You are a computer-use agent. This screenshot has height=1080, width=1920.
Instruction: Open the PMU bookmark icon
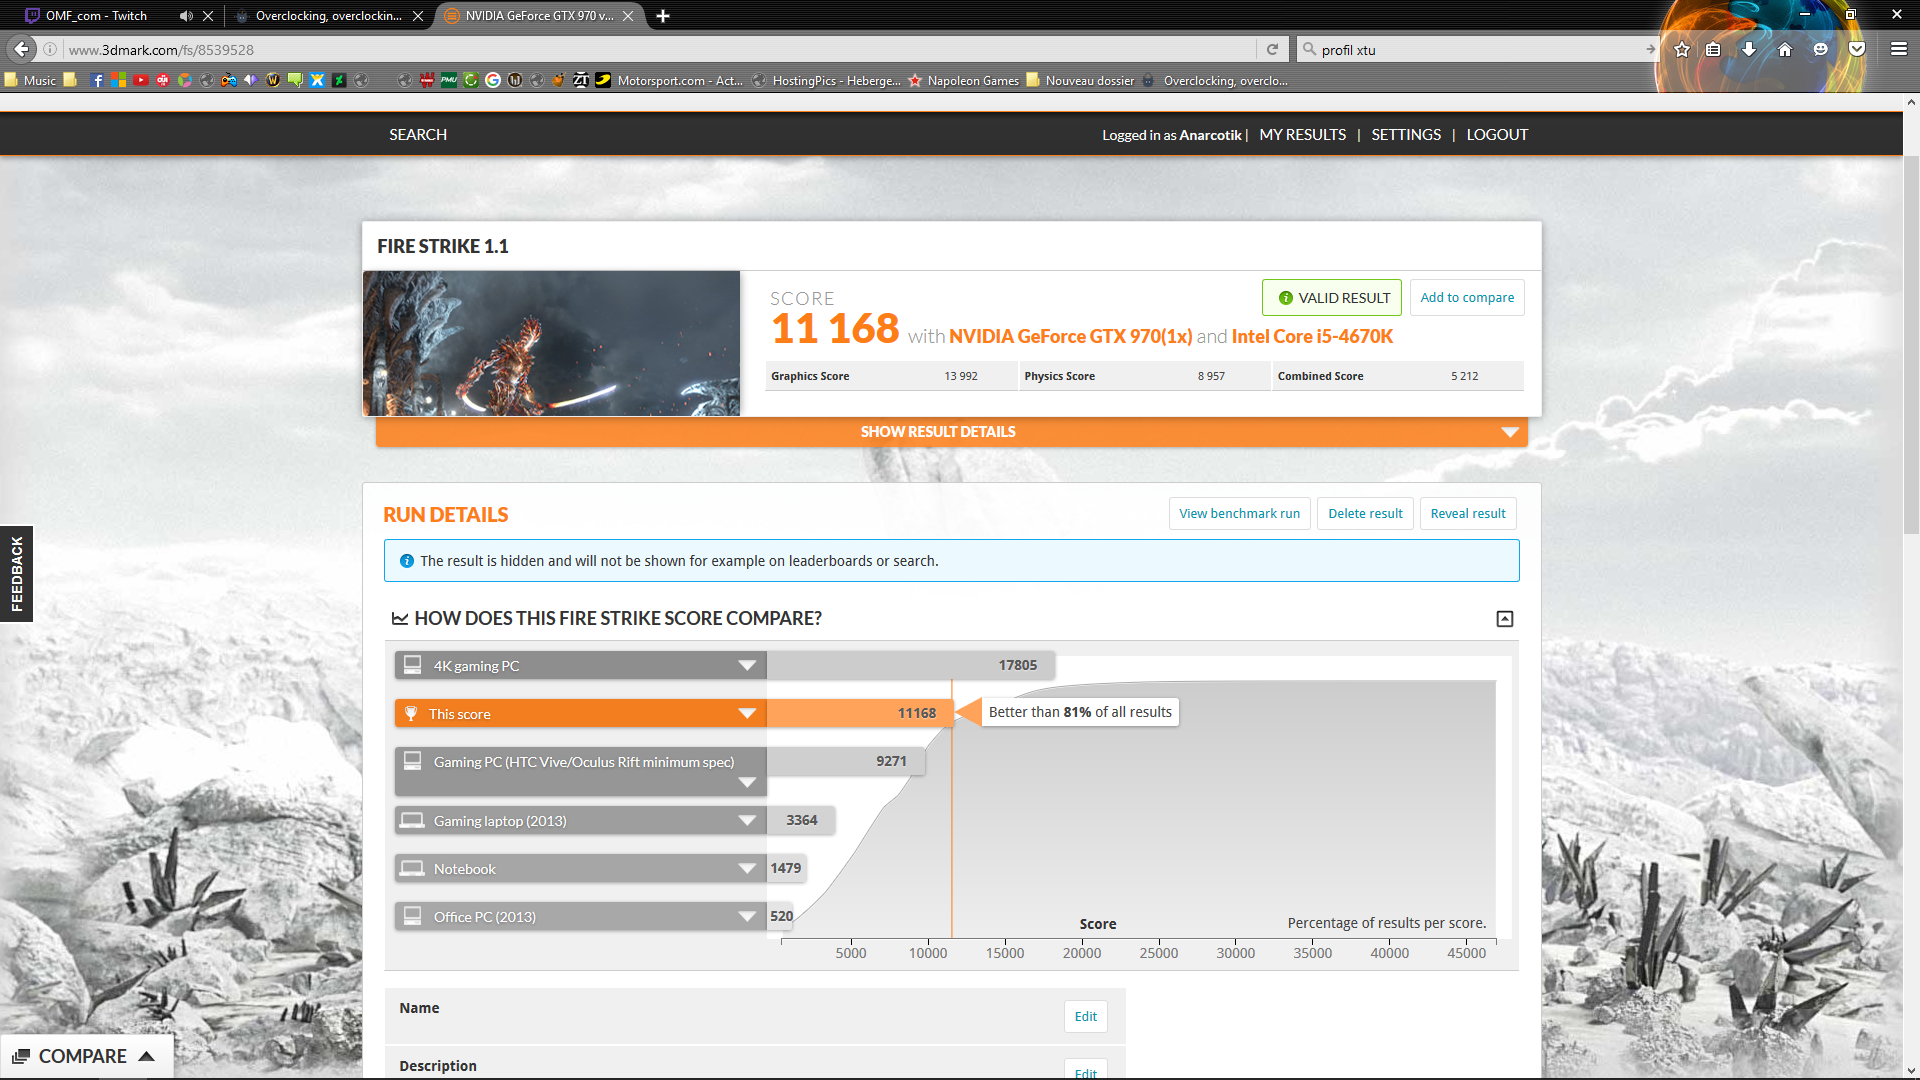pyautogui.click(x=449, y=80)
